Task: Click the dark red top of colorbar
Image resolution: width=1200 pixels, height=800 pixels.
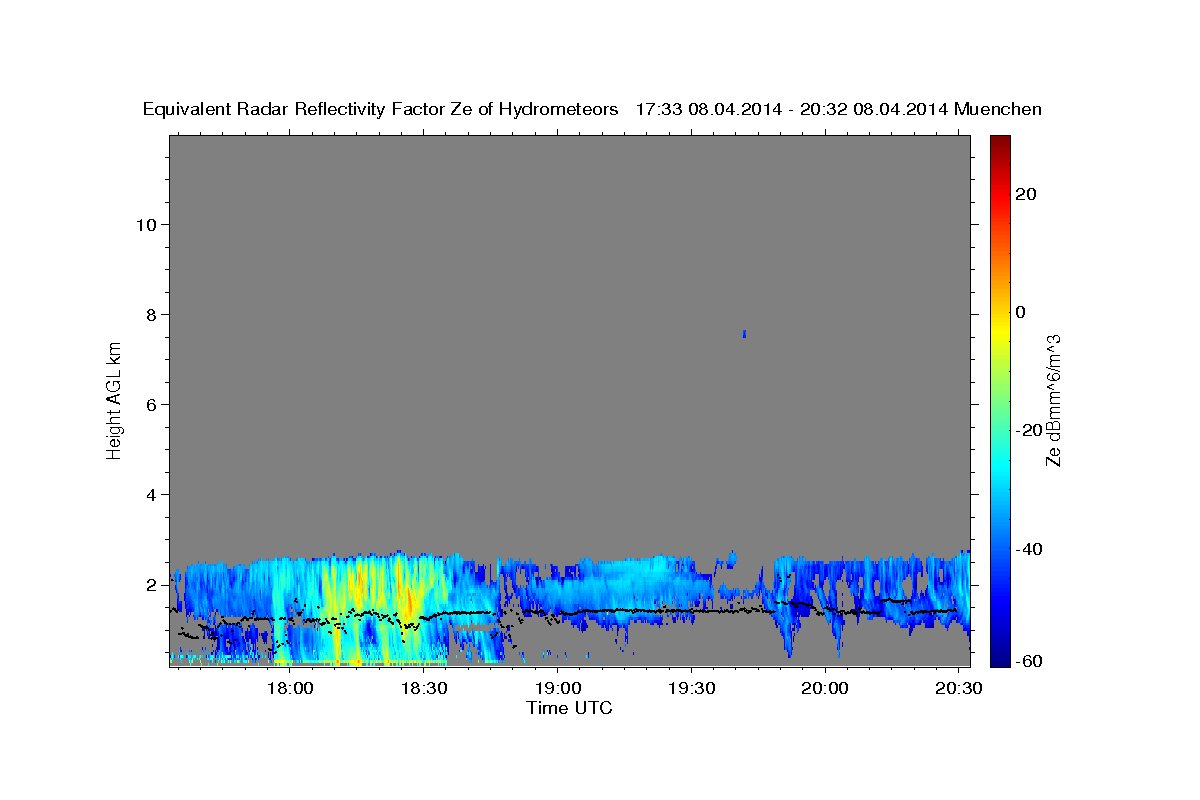Action: [1000, 142]
